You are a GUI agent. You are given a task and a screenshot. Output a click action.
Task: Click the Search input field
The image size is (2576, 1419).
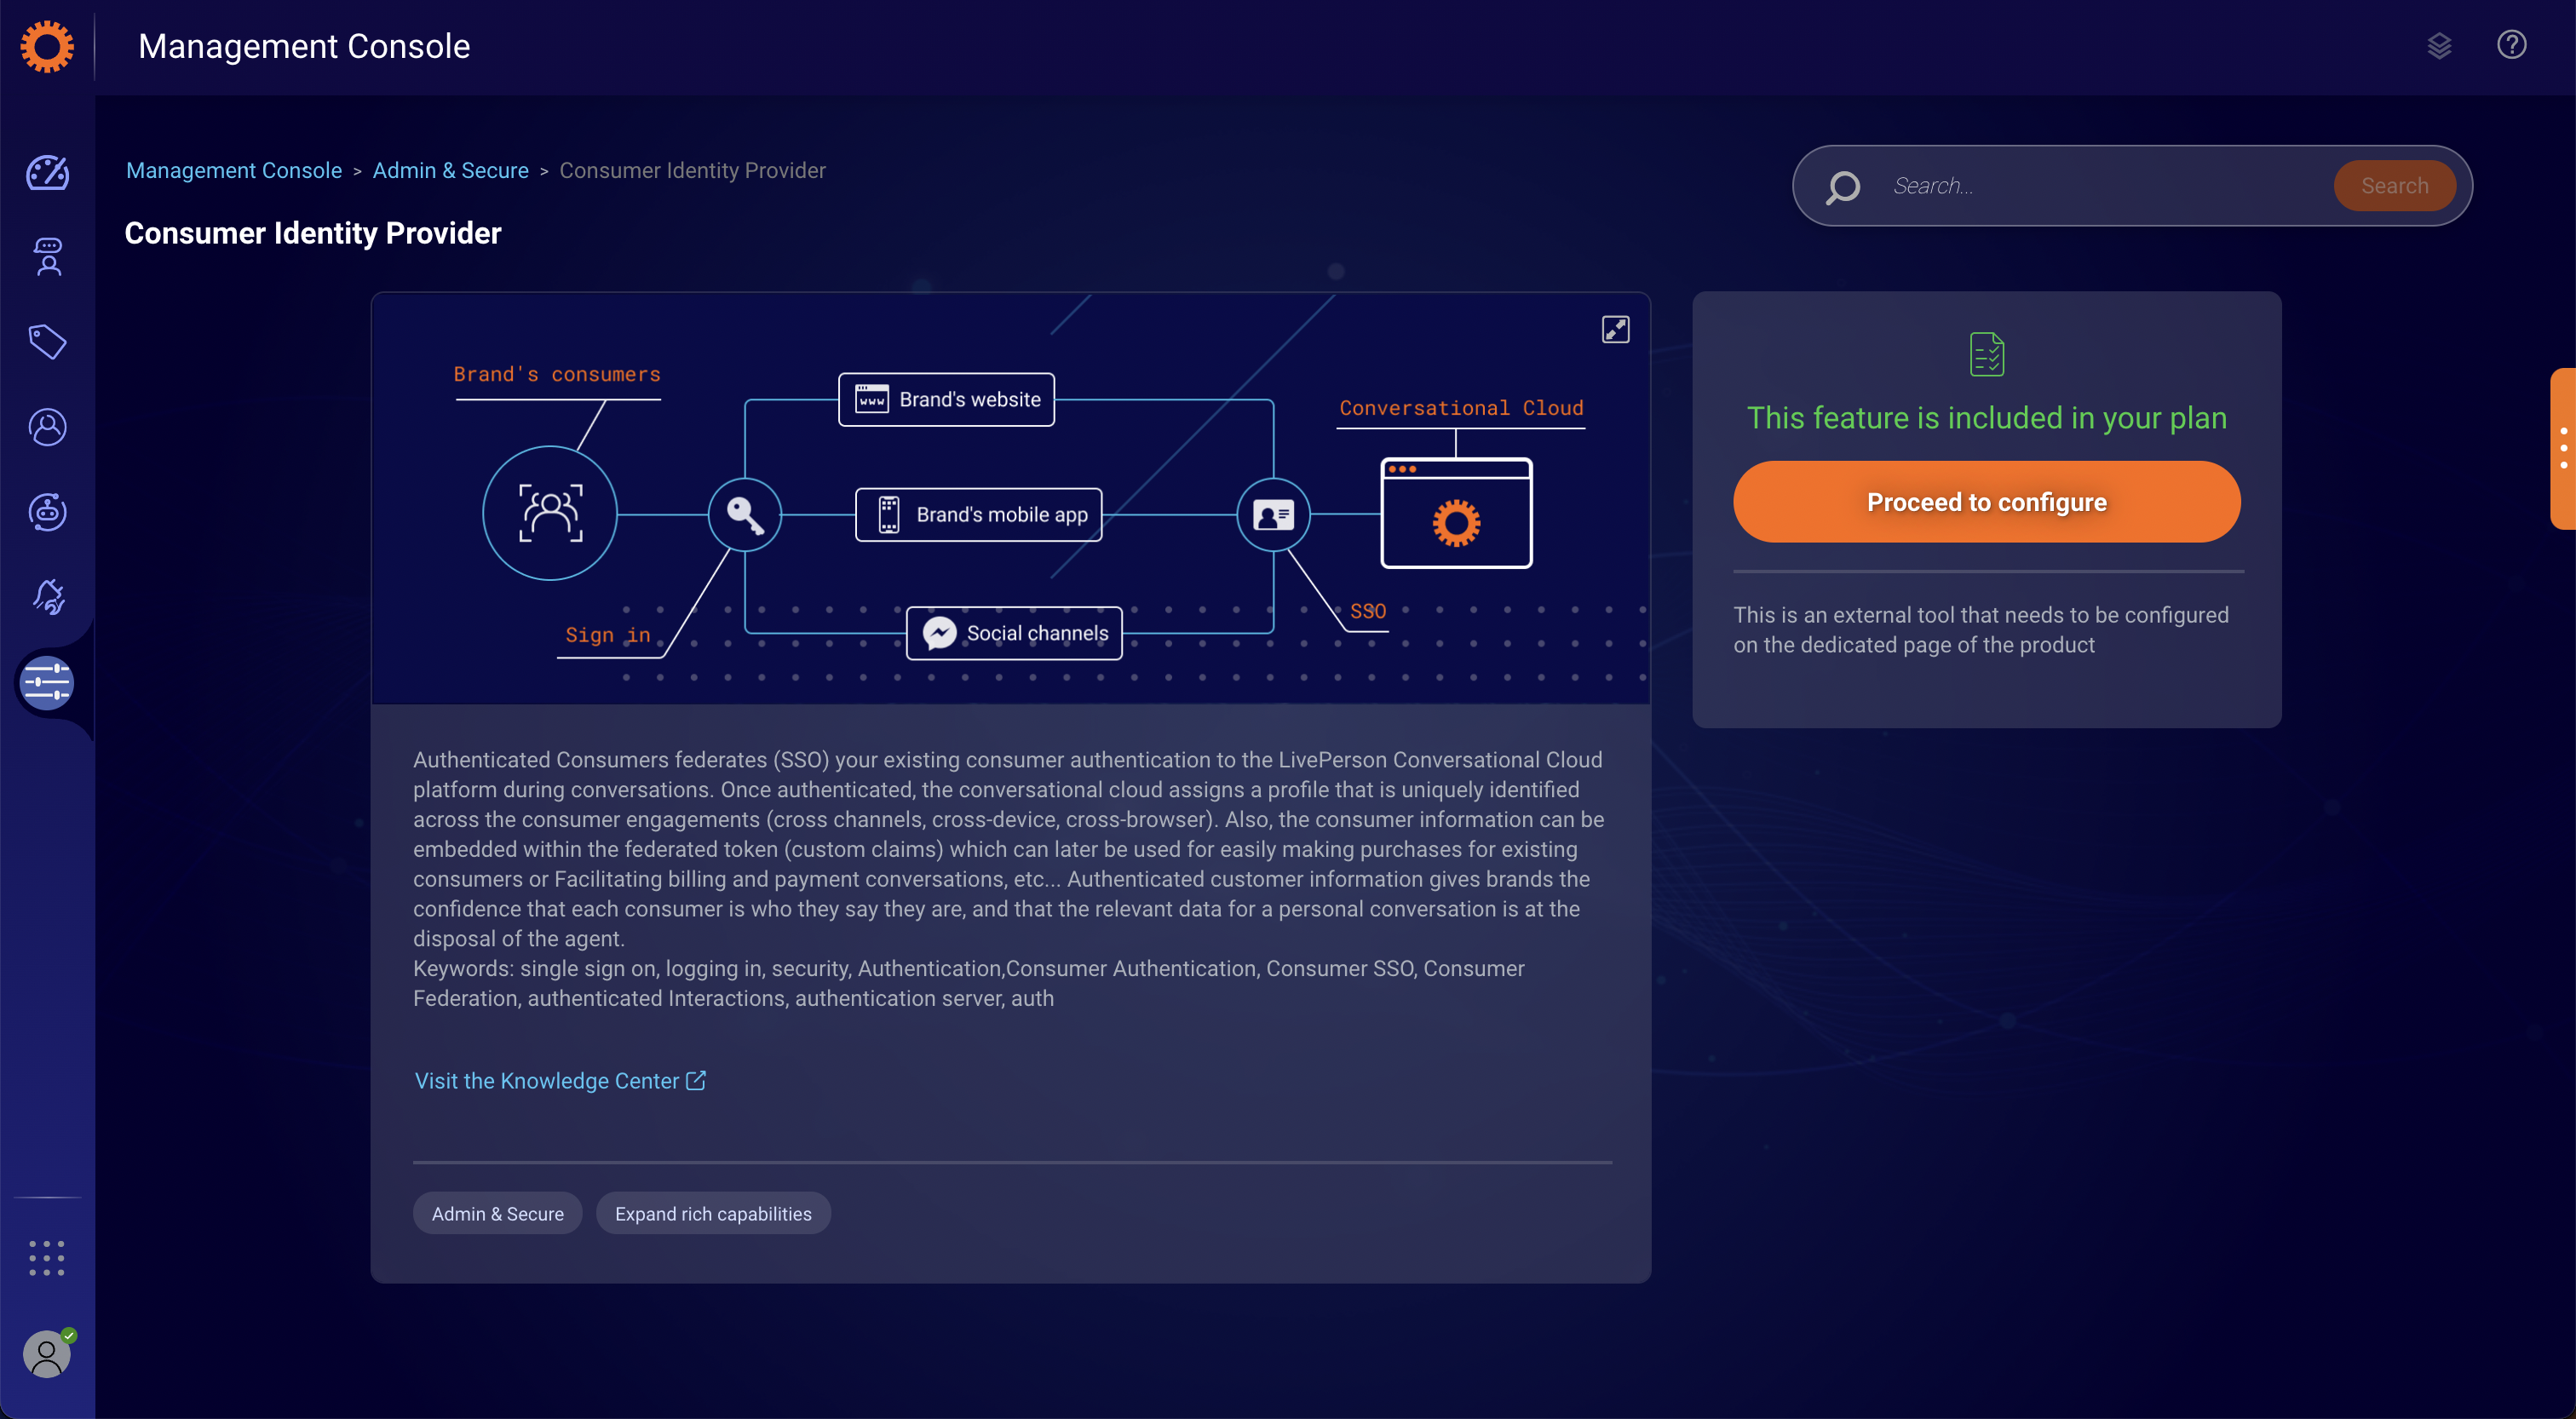pyautogui.click(x=2096, y=185)
